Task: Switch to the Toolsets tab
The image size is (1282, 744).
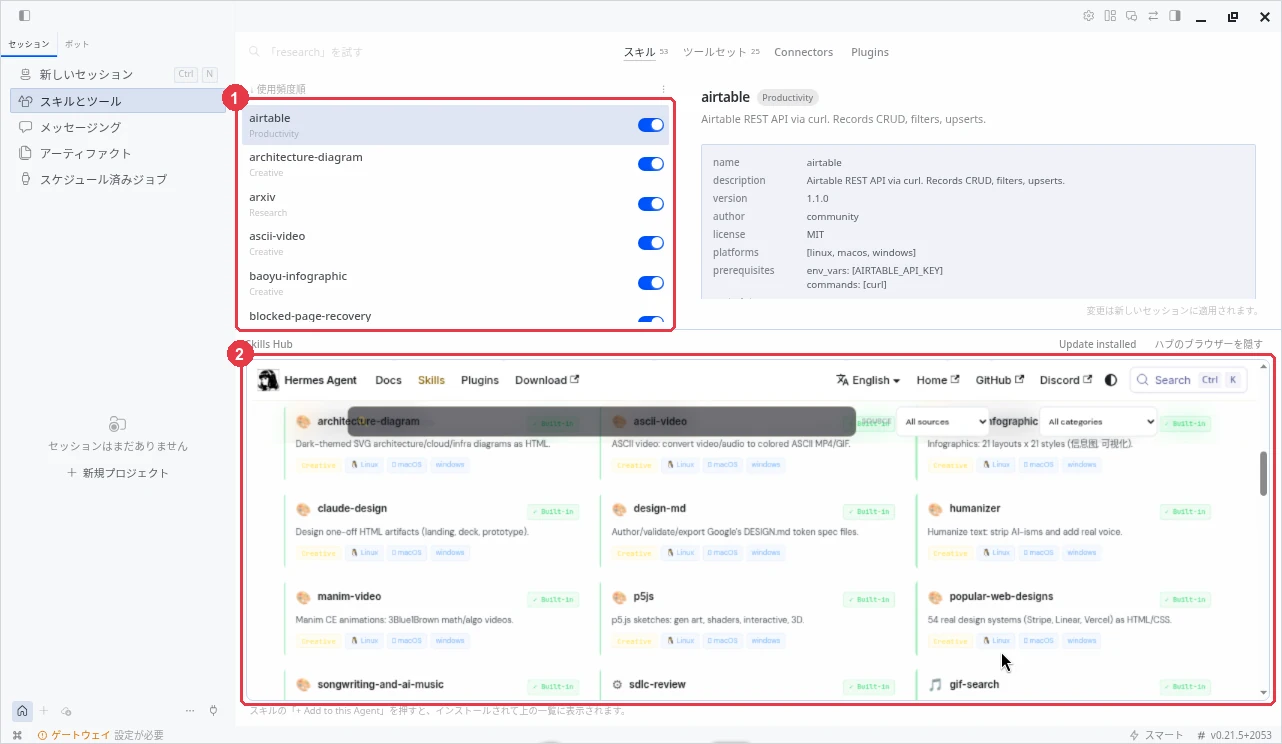Action: pos(721,52)
